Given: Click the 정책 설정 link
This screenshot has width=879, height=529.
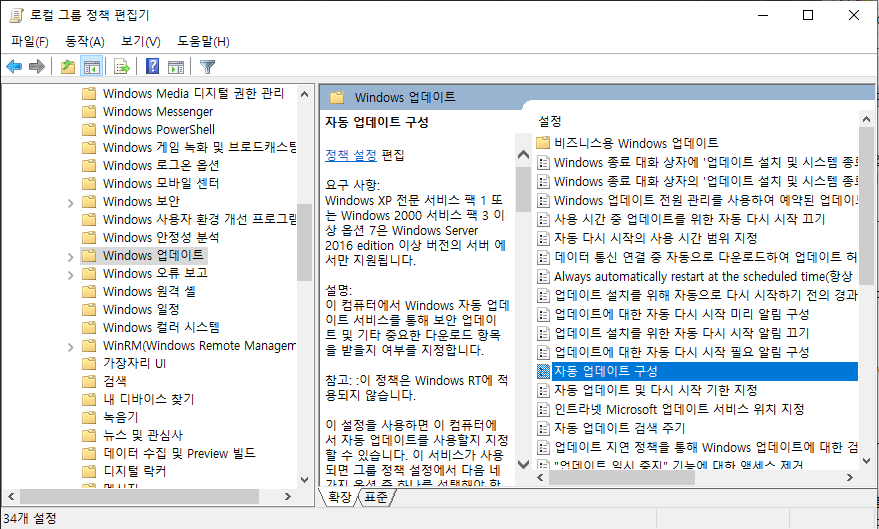Looking at the screenshot, I should [x=351, y=155].
